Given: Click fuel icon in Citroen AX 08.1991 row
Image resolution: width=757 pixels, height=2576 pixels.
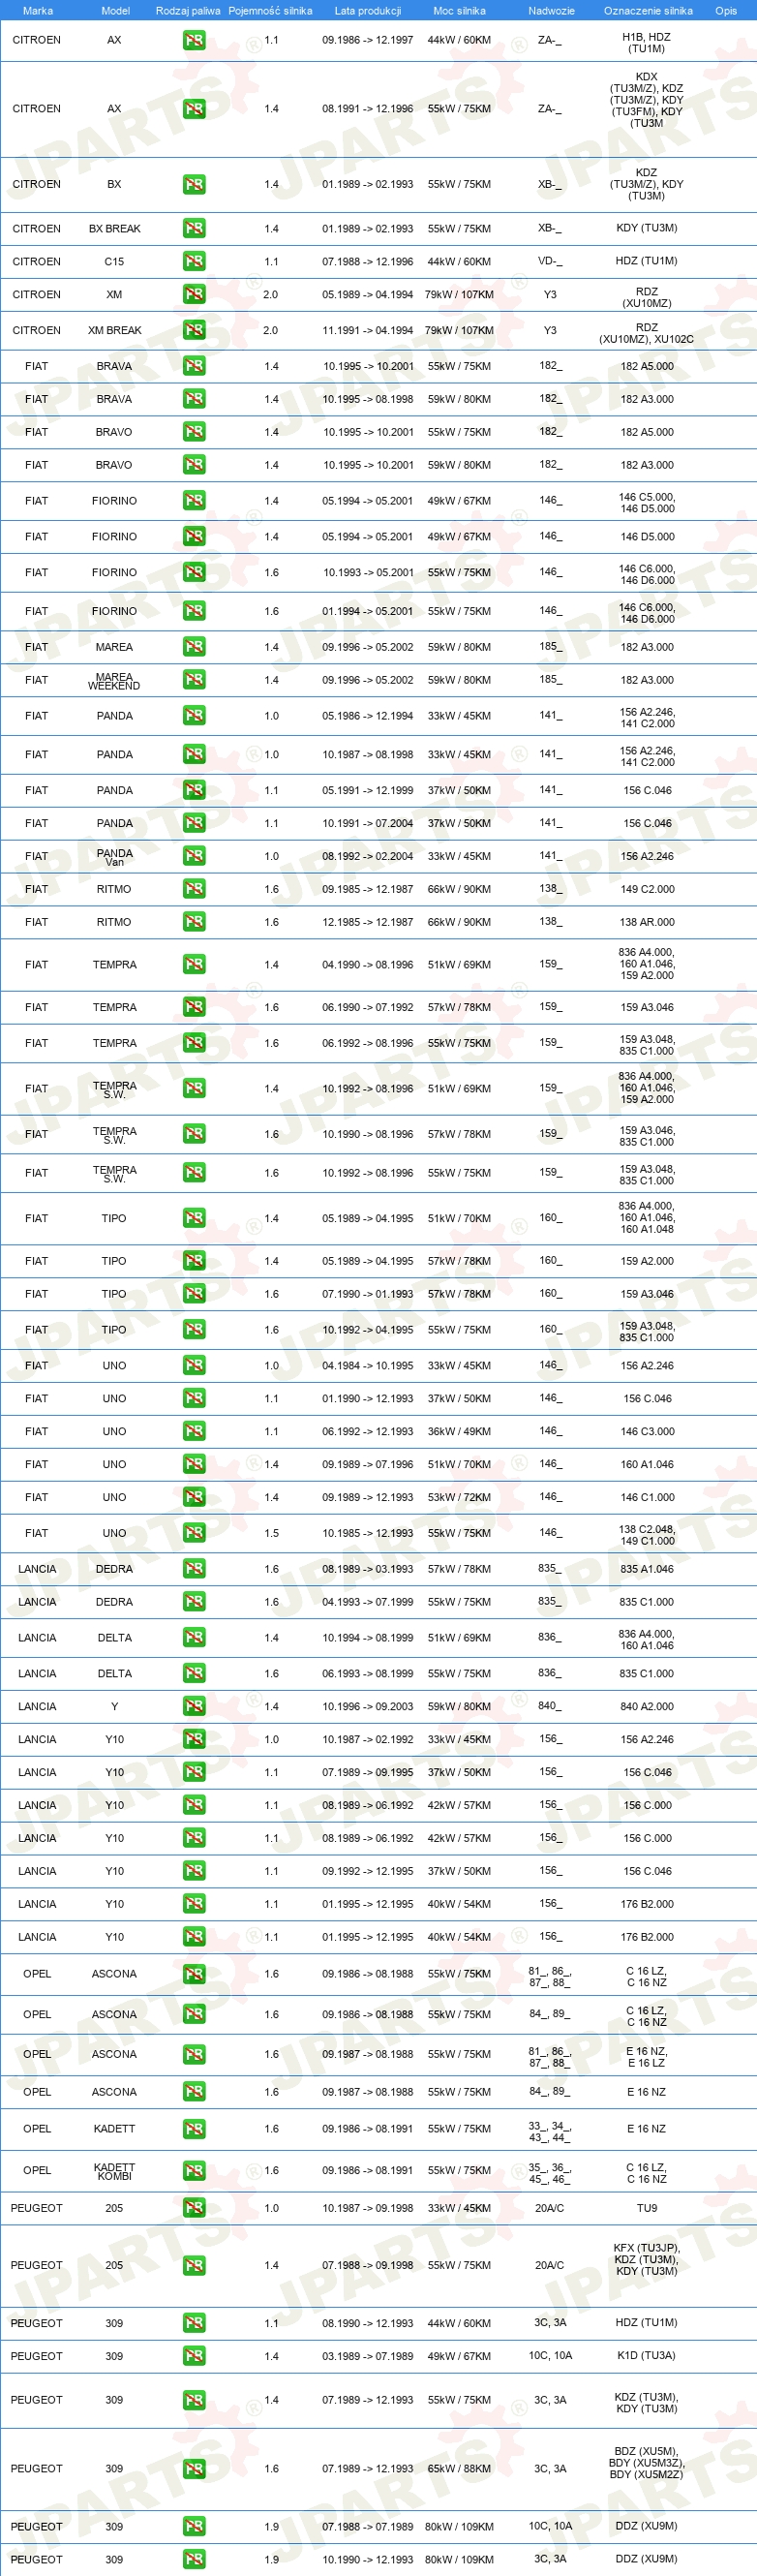Looking at the screenshot, I should click(194, 109).
